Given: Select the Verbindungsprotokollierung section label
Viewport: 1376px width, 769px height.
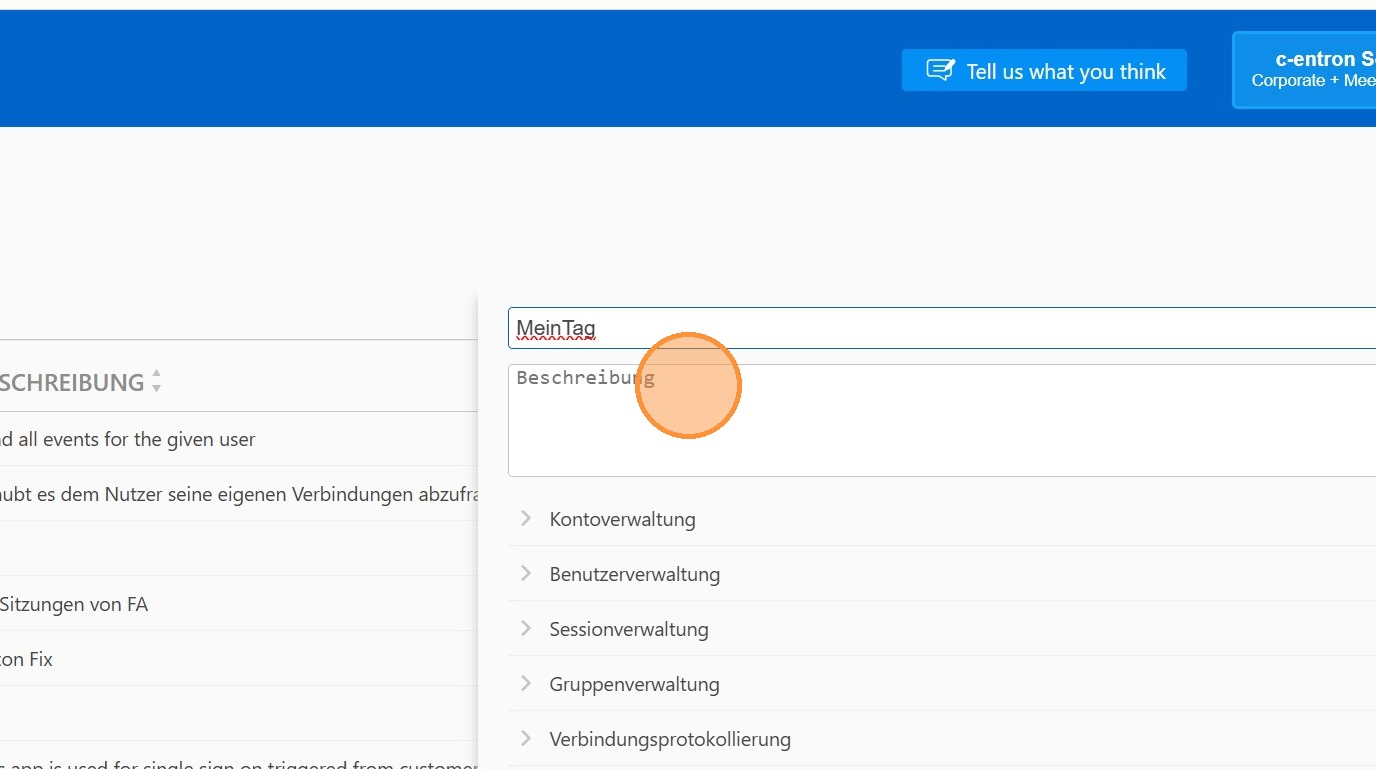Looking at the screenshot, I should (670, 739).
